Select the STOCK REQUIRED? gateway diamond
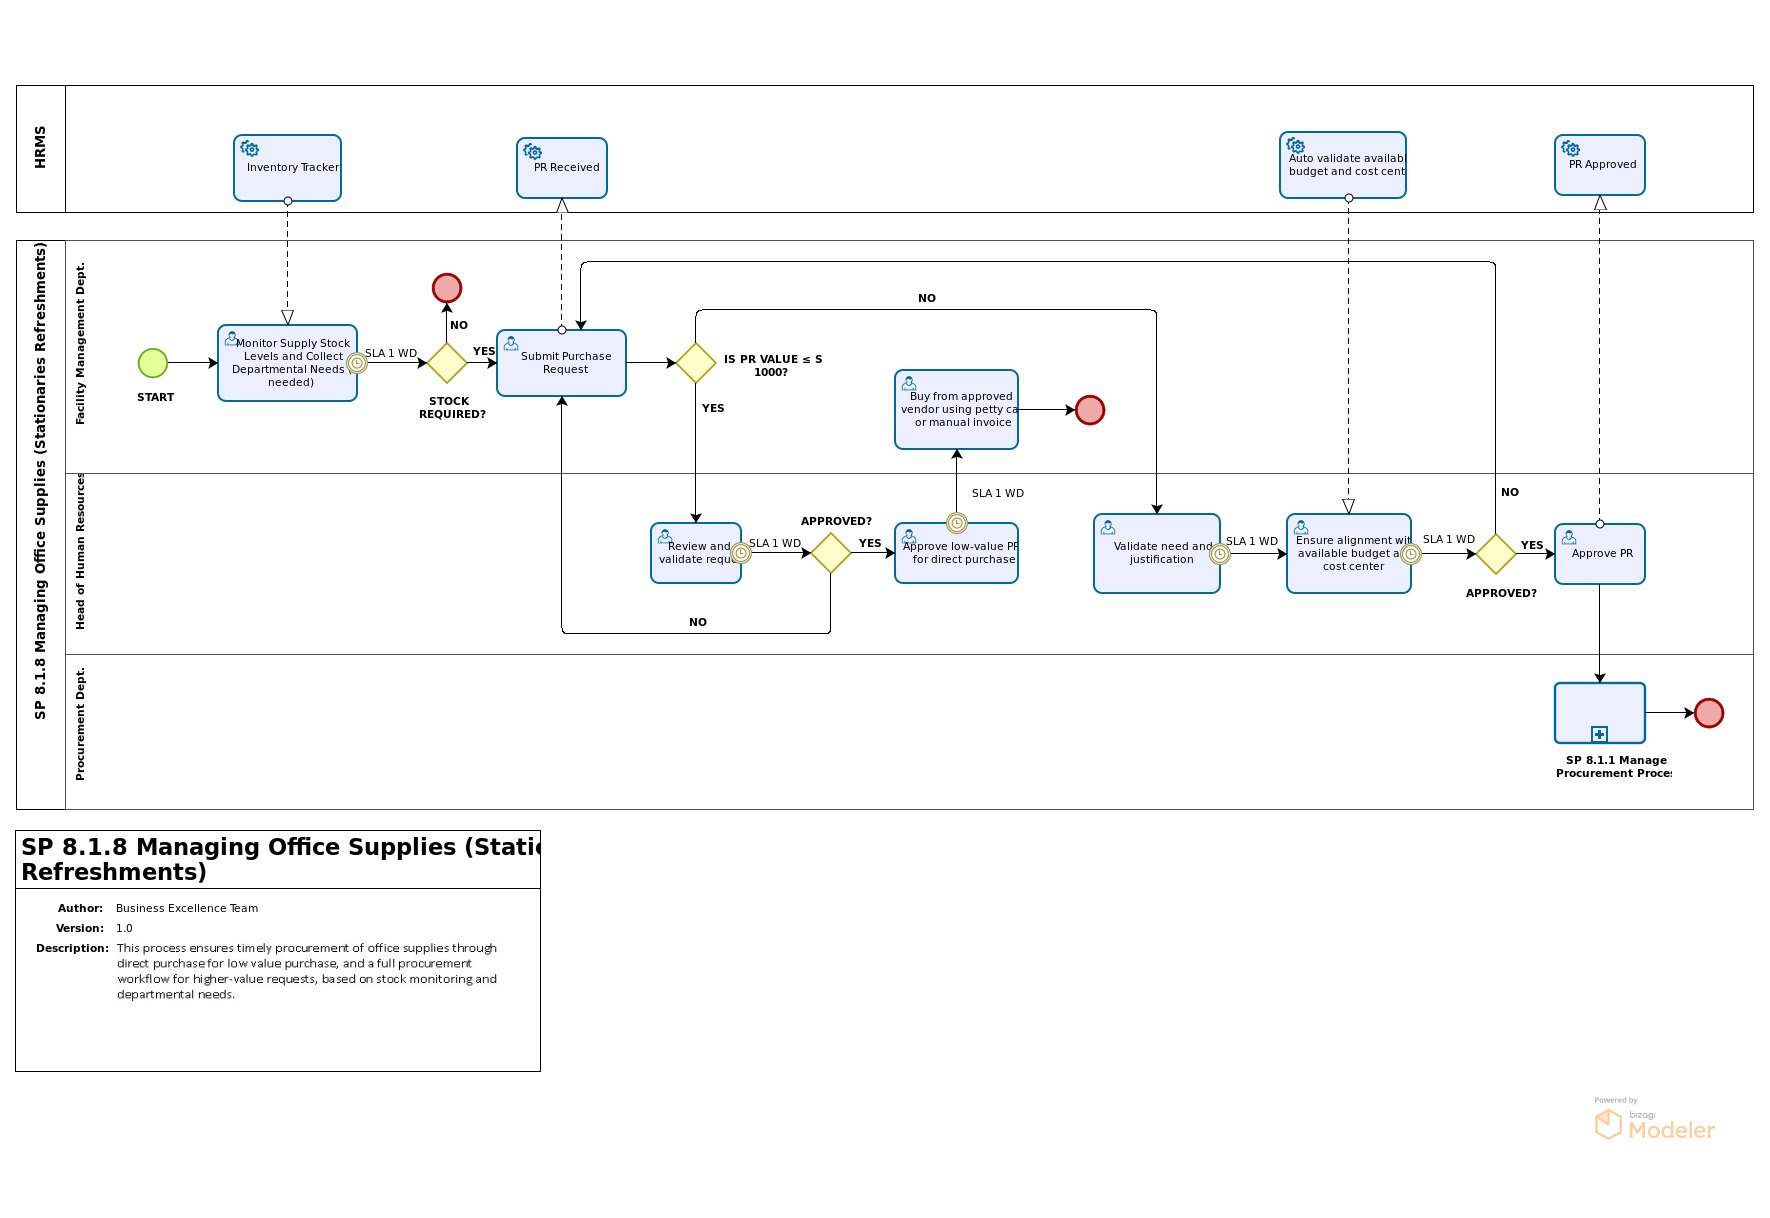 447,363
